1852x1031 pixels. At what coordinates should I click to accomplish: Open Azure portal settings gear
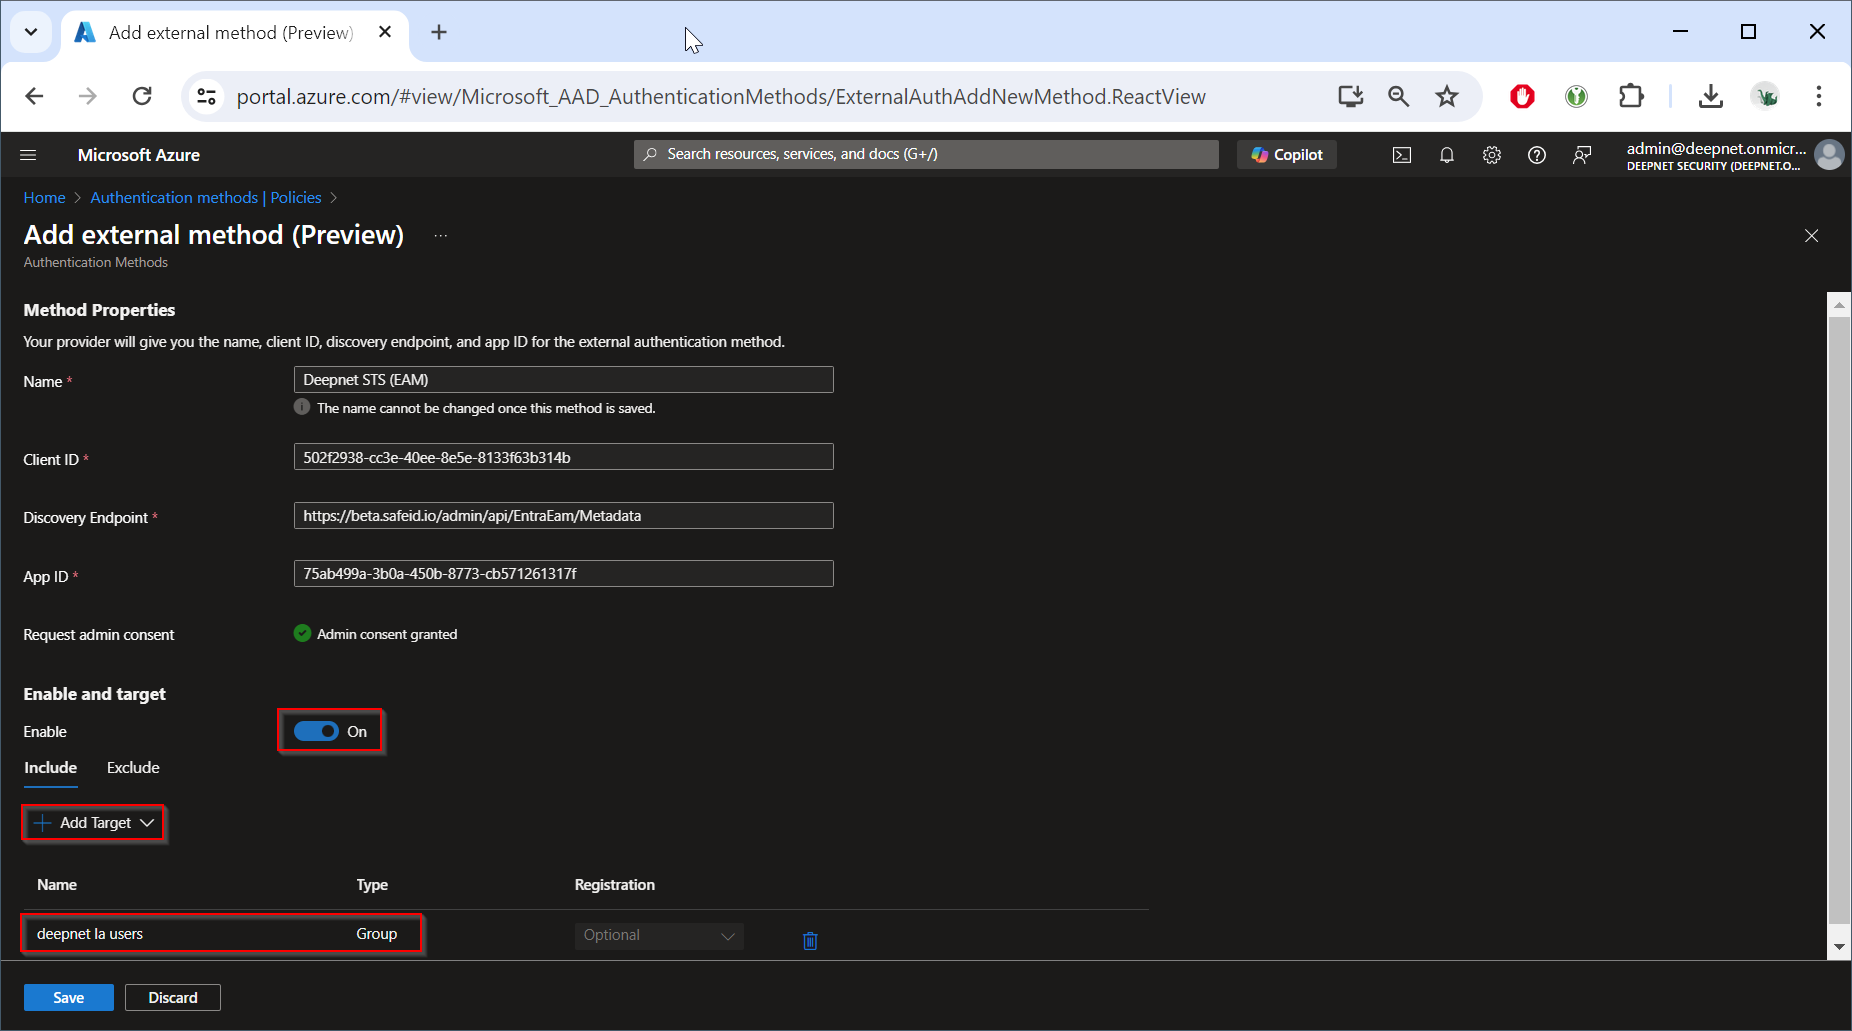1492,155
